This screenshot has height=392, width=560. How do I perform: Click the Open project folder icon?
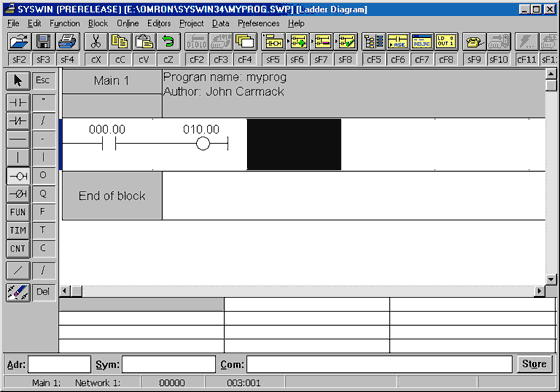[19, 41]
